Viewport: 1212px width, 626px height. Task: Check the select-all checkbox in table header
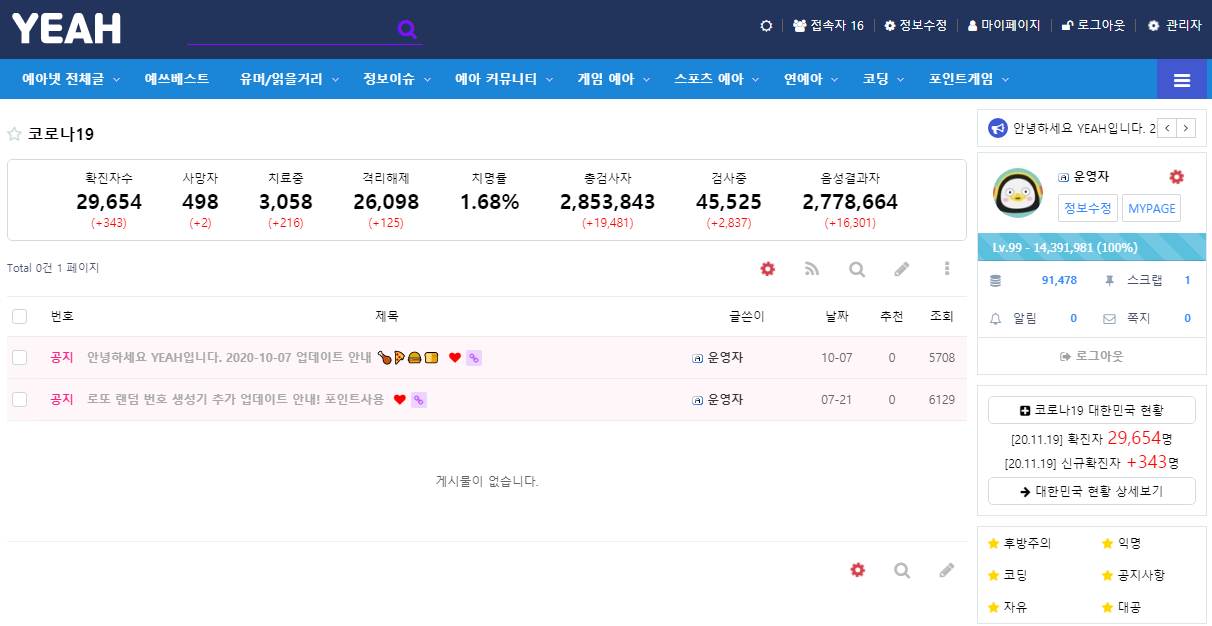click(x=20, y=316)
